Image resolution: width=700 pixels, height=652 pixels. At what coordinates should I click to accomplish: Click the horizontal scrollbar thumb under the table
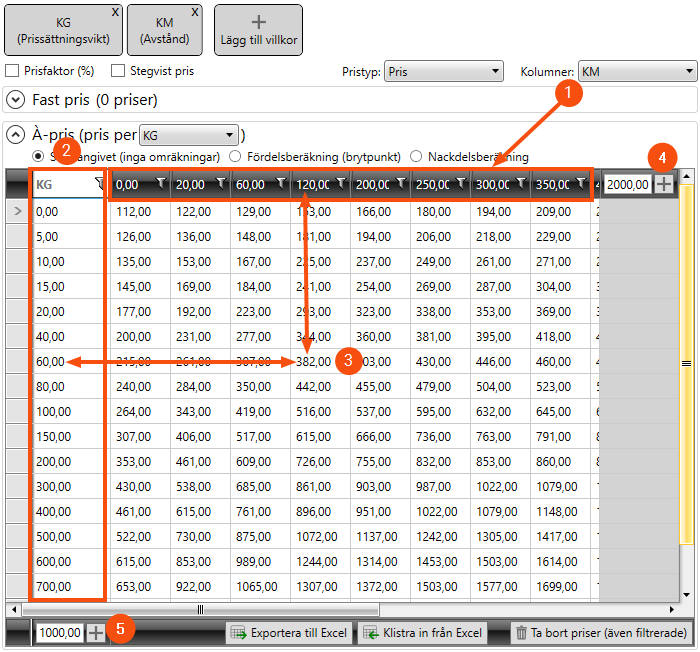point(200,608)
